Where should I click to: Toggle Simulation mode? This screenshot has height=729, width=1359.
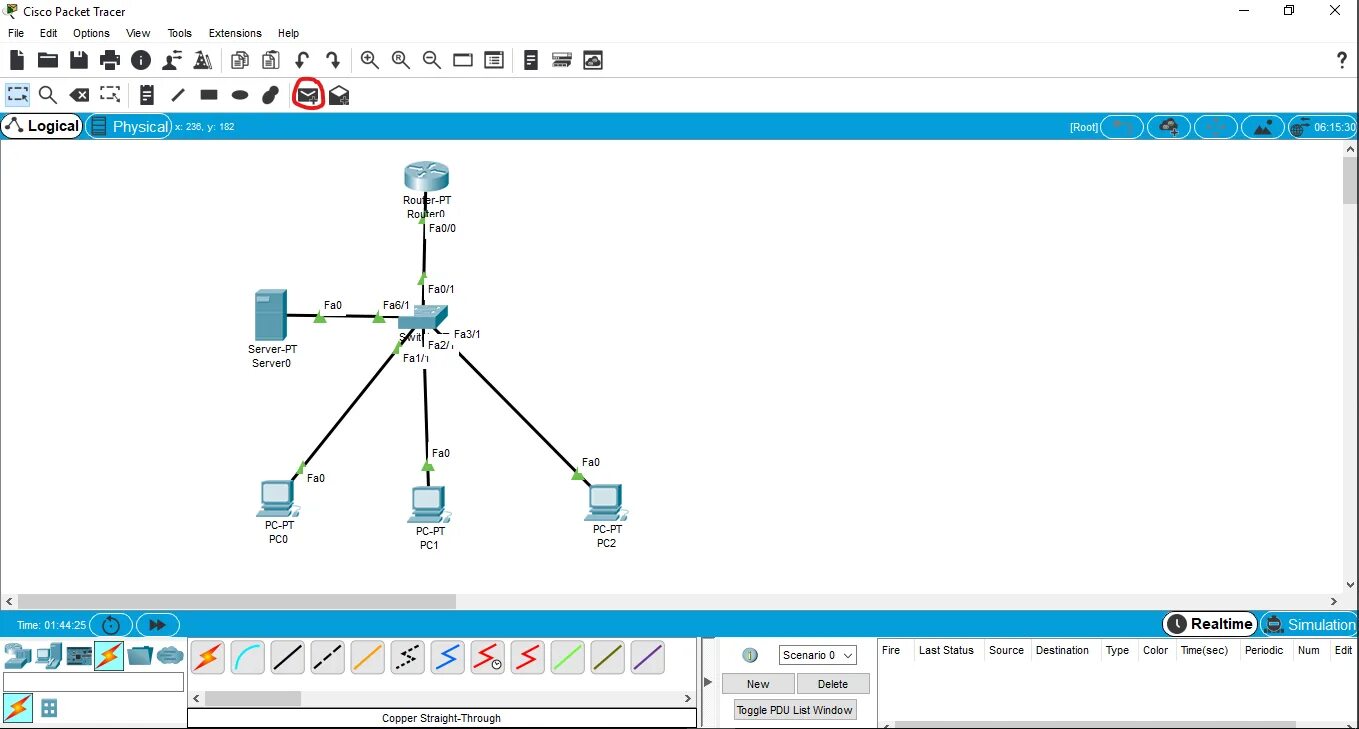click(x=1309, y=624)
